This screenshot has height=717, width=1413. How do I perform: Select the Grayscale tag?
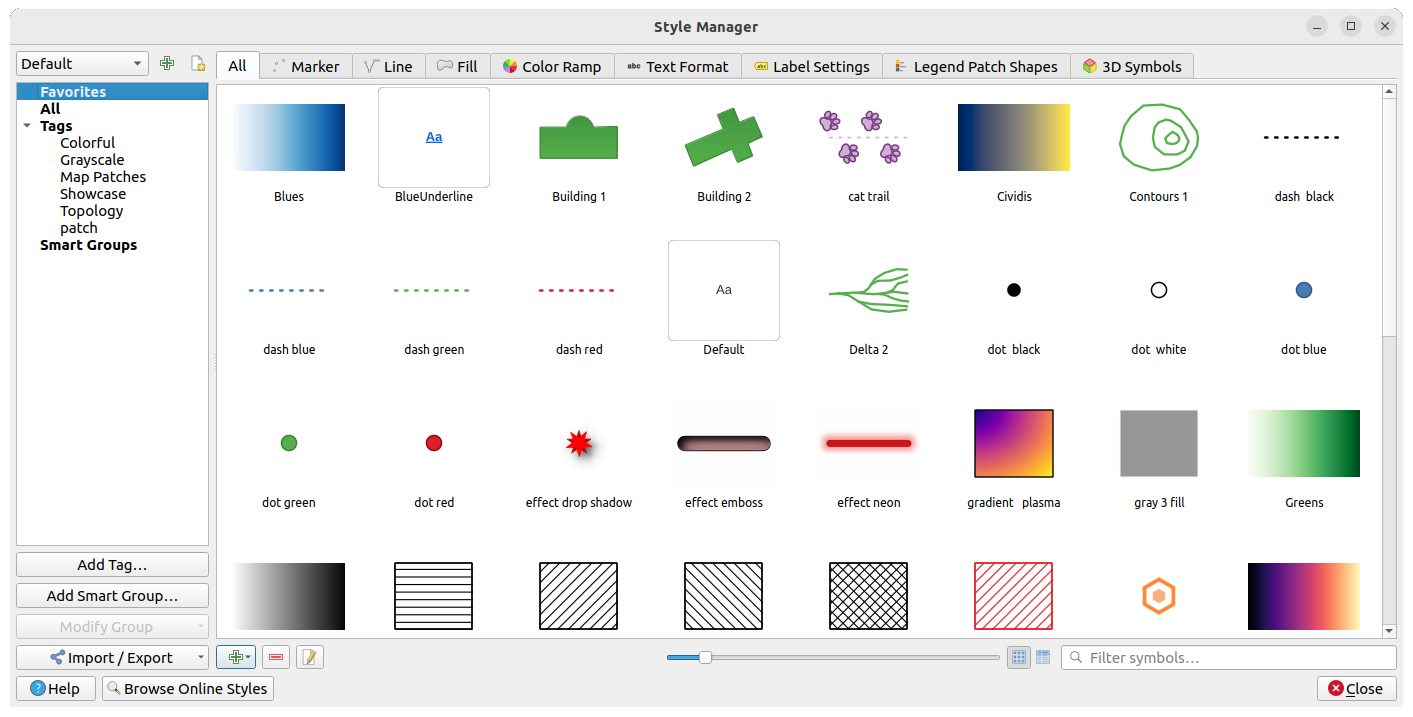pyautogui.click(x=94, y=159)
